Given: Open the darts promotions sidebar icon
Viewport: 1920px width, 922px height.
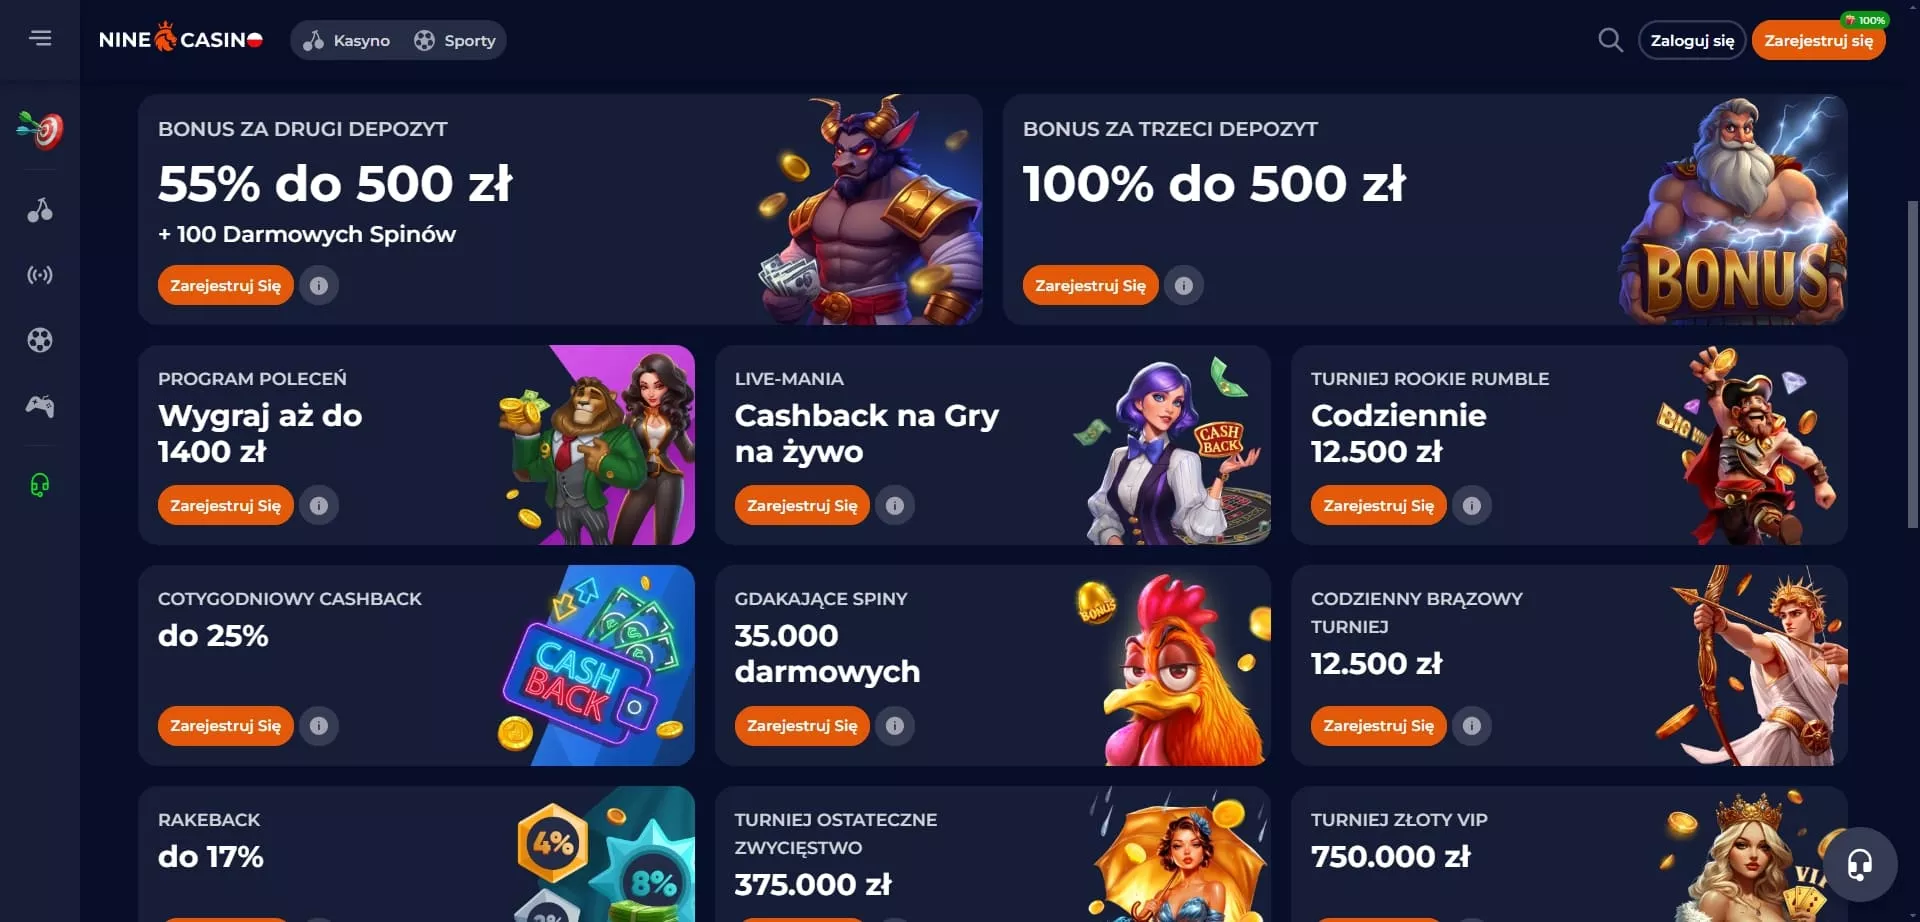Looking at the screenshot, I should tap(40, 130).
